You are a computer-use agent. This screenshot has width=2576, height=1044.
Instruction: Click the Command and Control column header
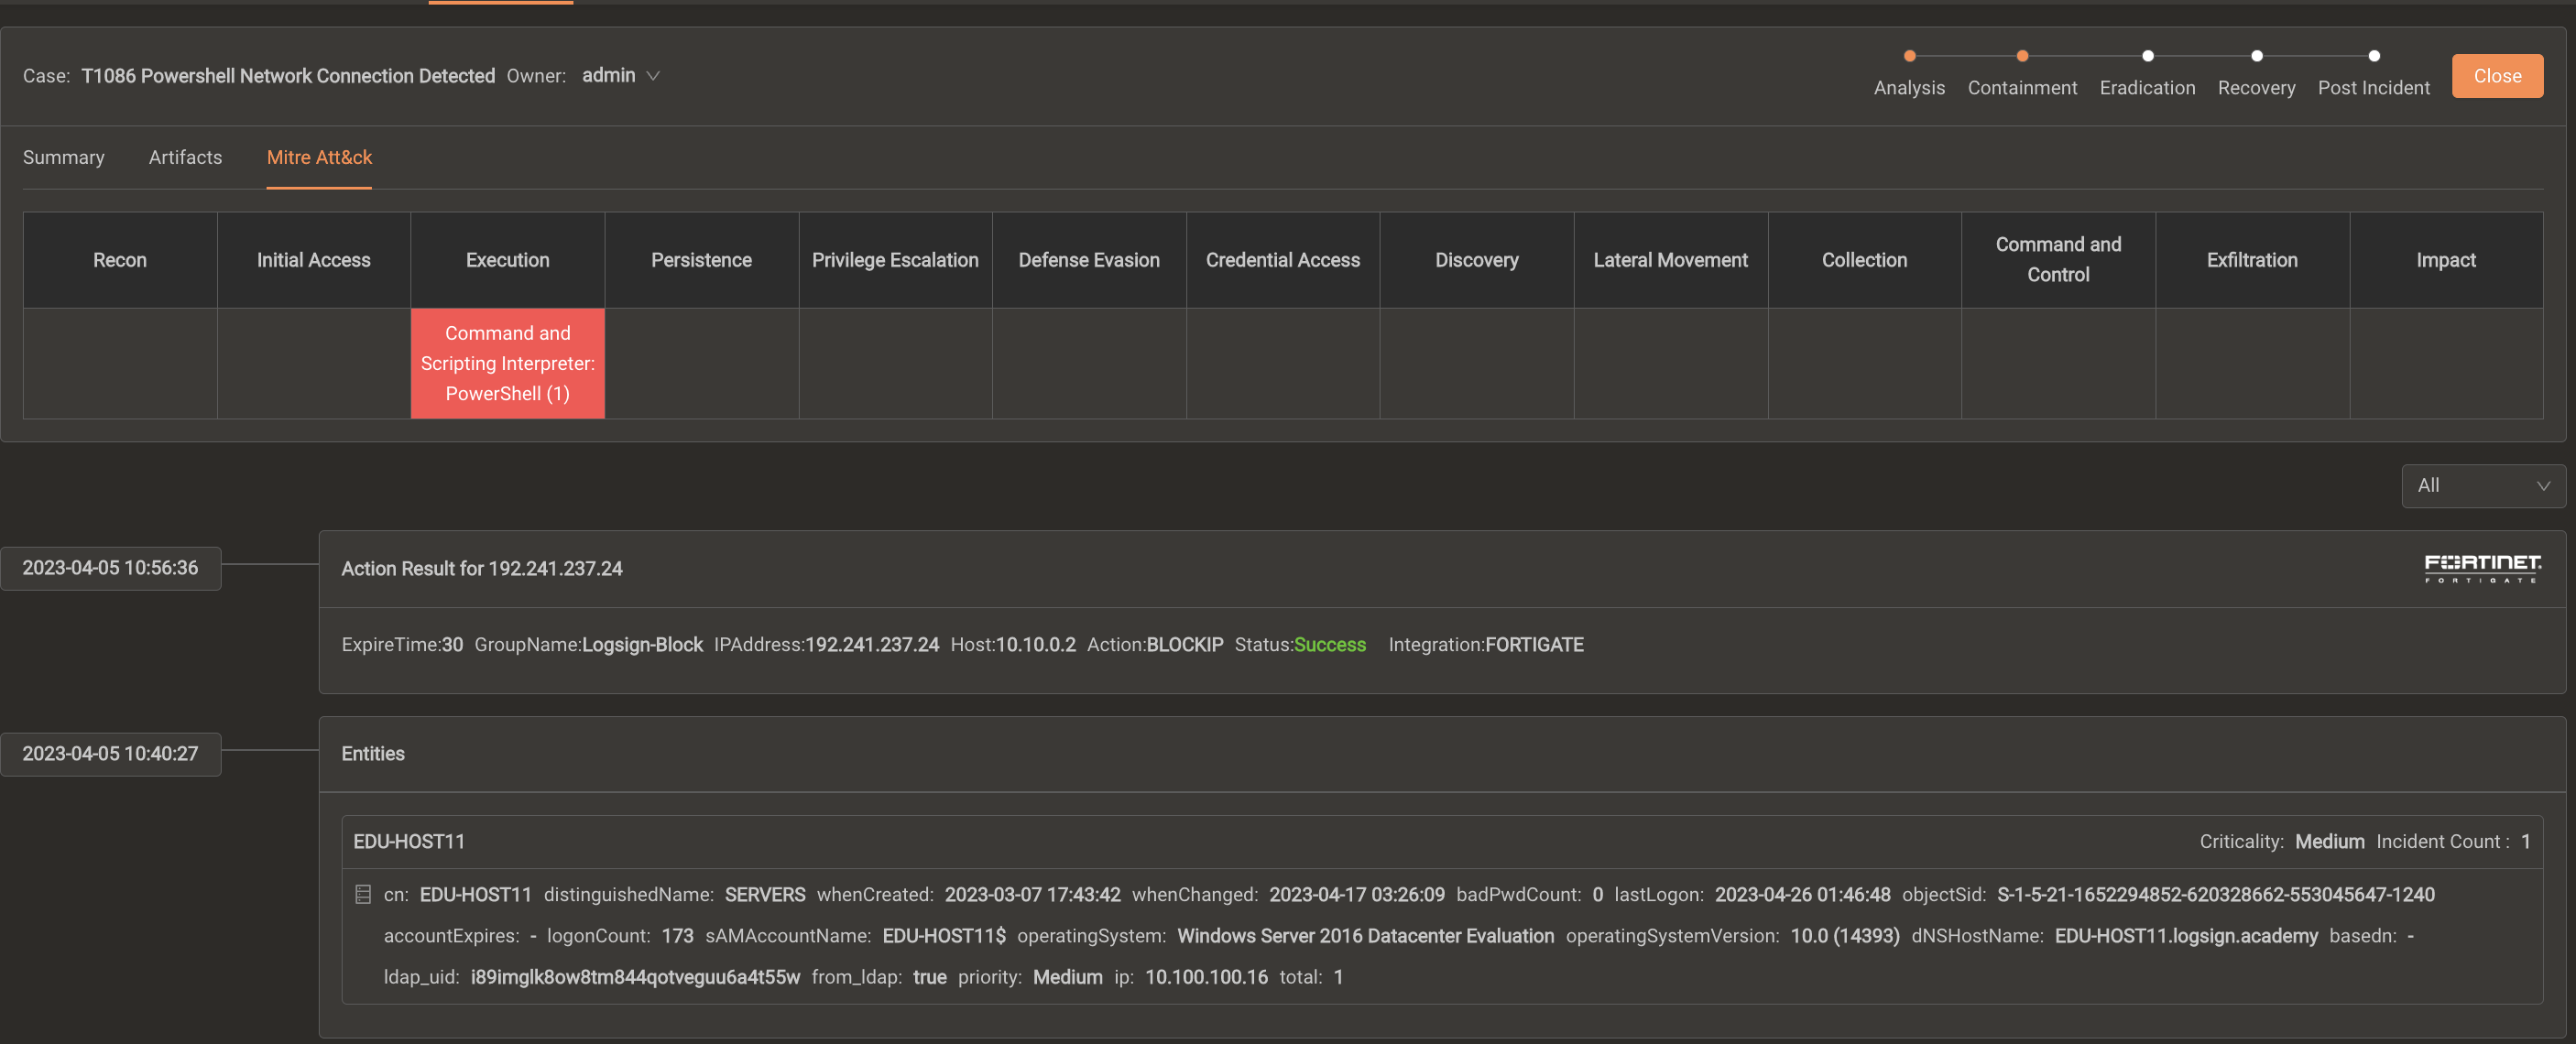[2058, 260]
